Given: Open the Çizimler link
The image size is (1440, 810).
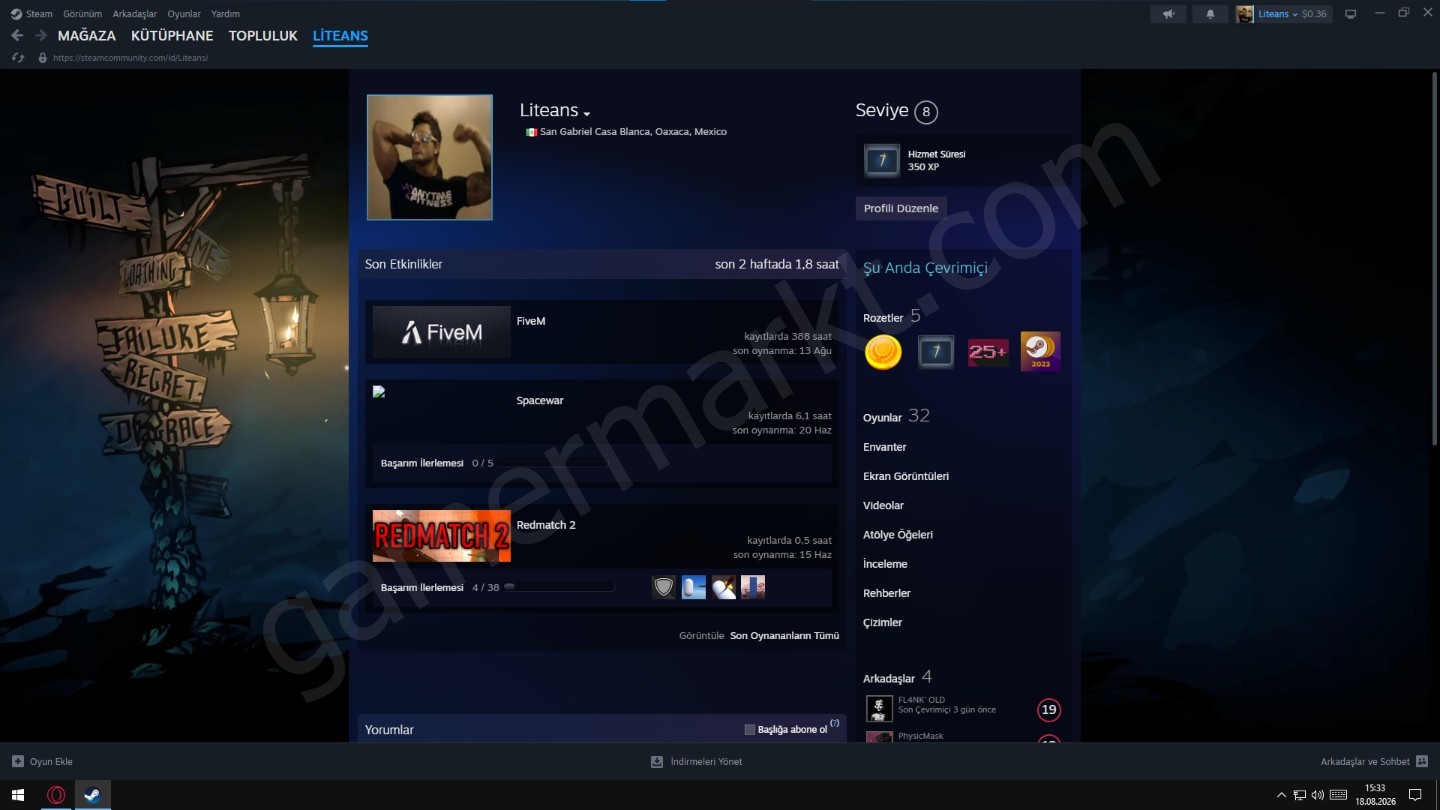Looking at the screenshot, I should tap(883, 622).
